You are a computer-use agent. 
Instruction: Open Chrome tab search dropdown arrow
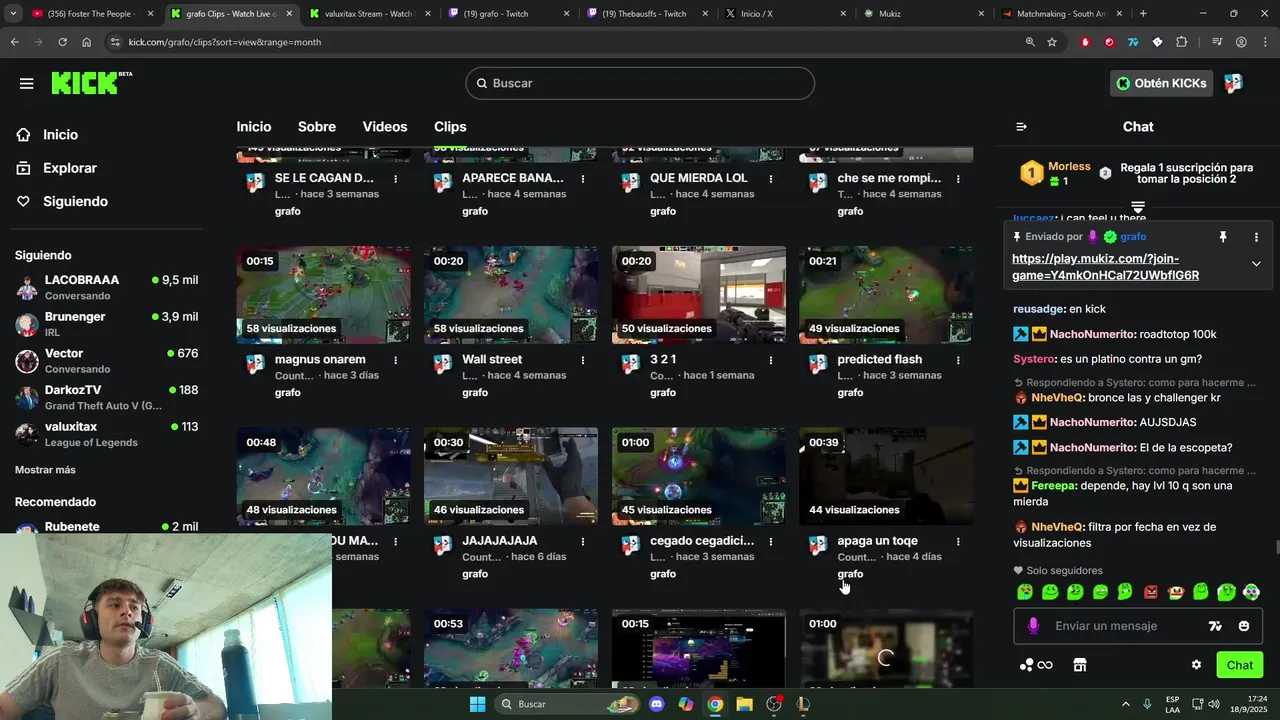[x=14, y=13]
